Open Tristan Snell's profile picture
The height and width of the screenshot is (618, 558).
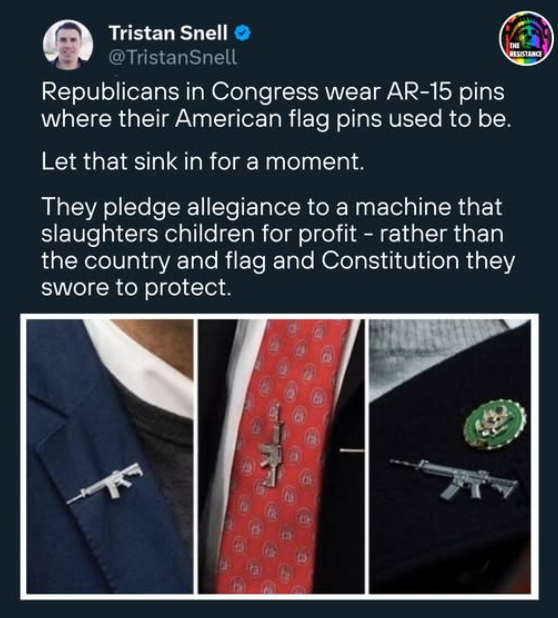68,45
